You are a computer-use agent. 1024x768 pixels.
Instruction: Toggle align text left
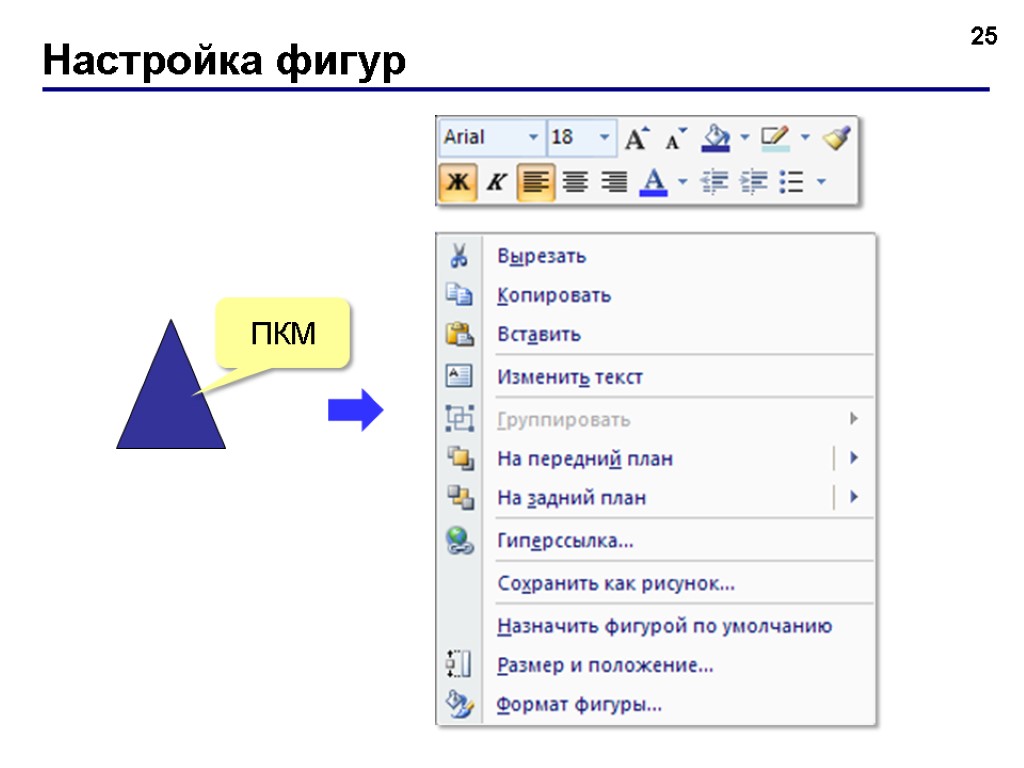536,182
